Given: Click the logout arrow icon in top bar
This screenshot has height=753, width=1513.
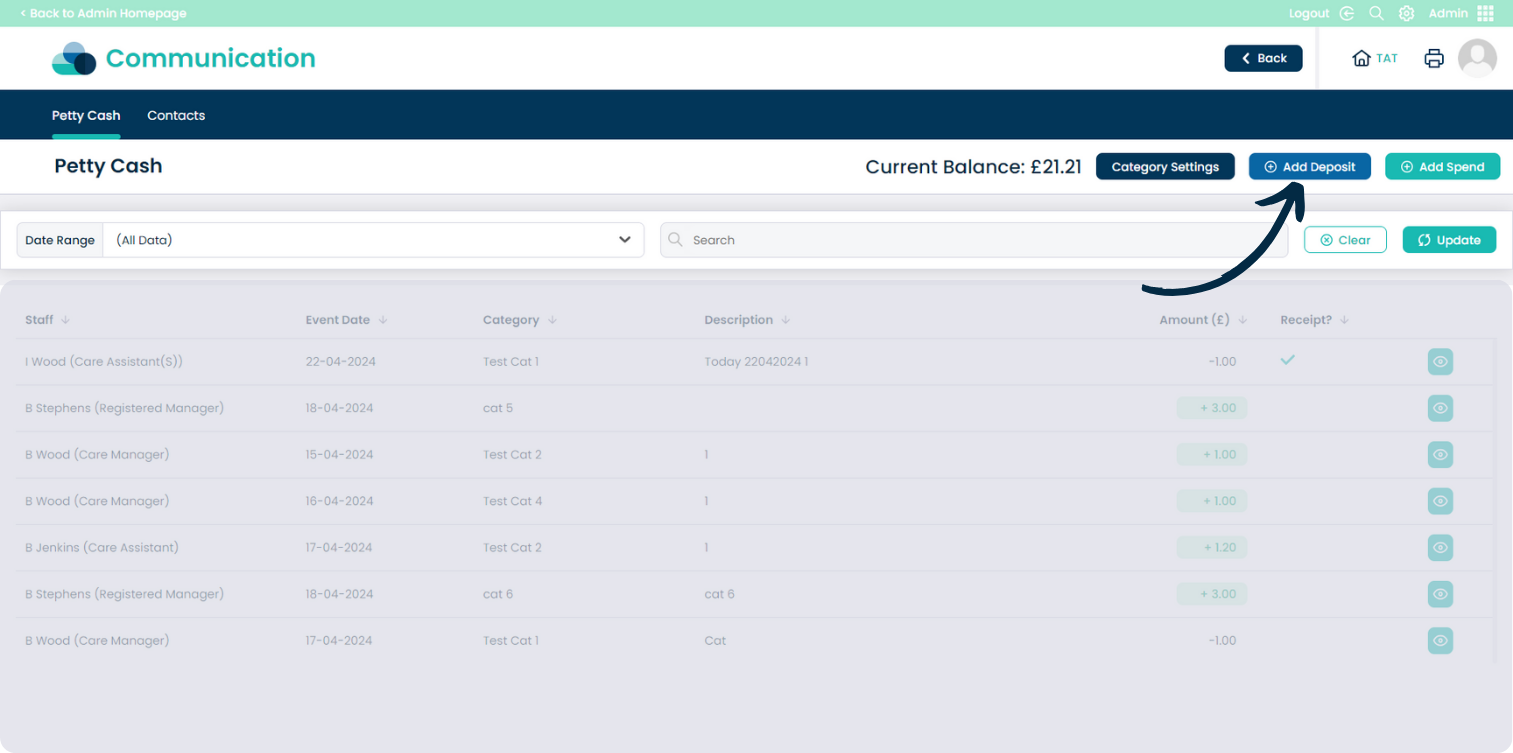Looking at the screenshot, I should (1346, 13).
